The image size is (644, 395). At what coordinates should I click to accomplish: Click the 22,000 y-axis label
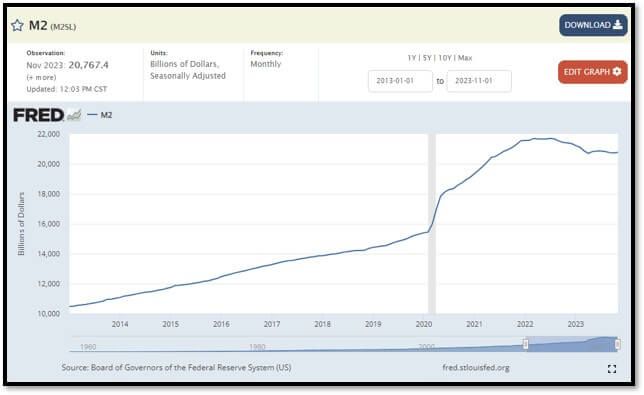(48, 134)
